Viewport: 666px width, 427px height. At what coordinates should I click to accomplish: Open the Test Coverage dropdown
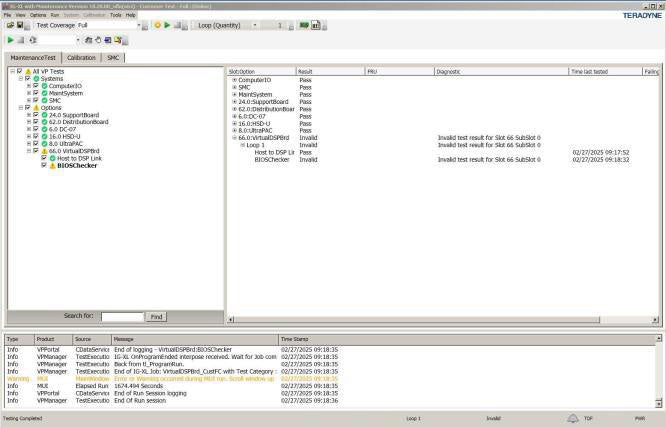click(136, 25)
